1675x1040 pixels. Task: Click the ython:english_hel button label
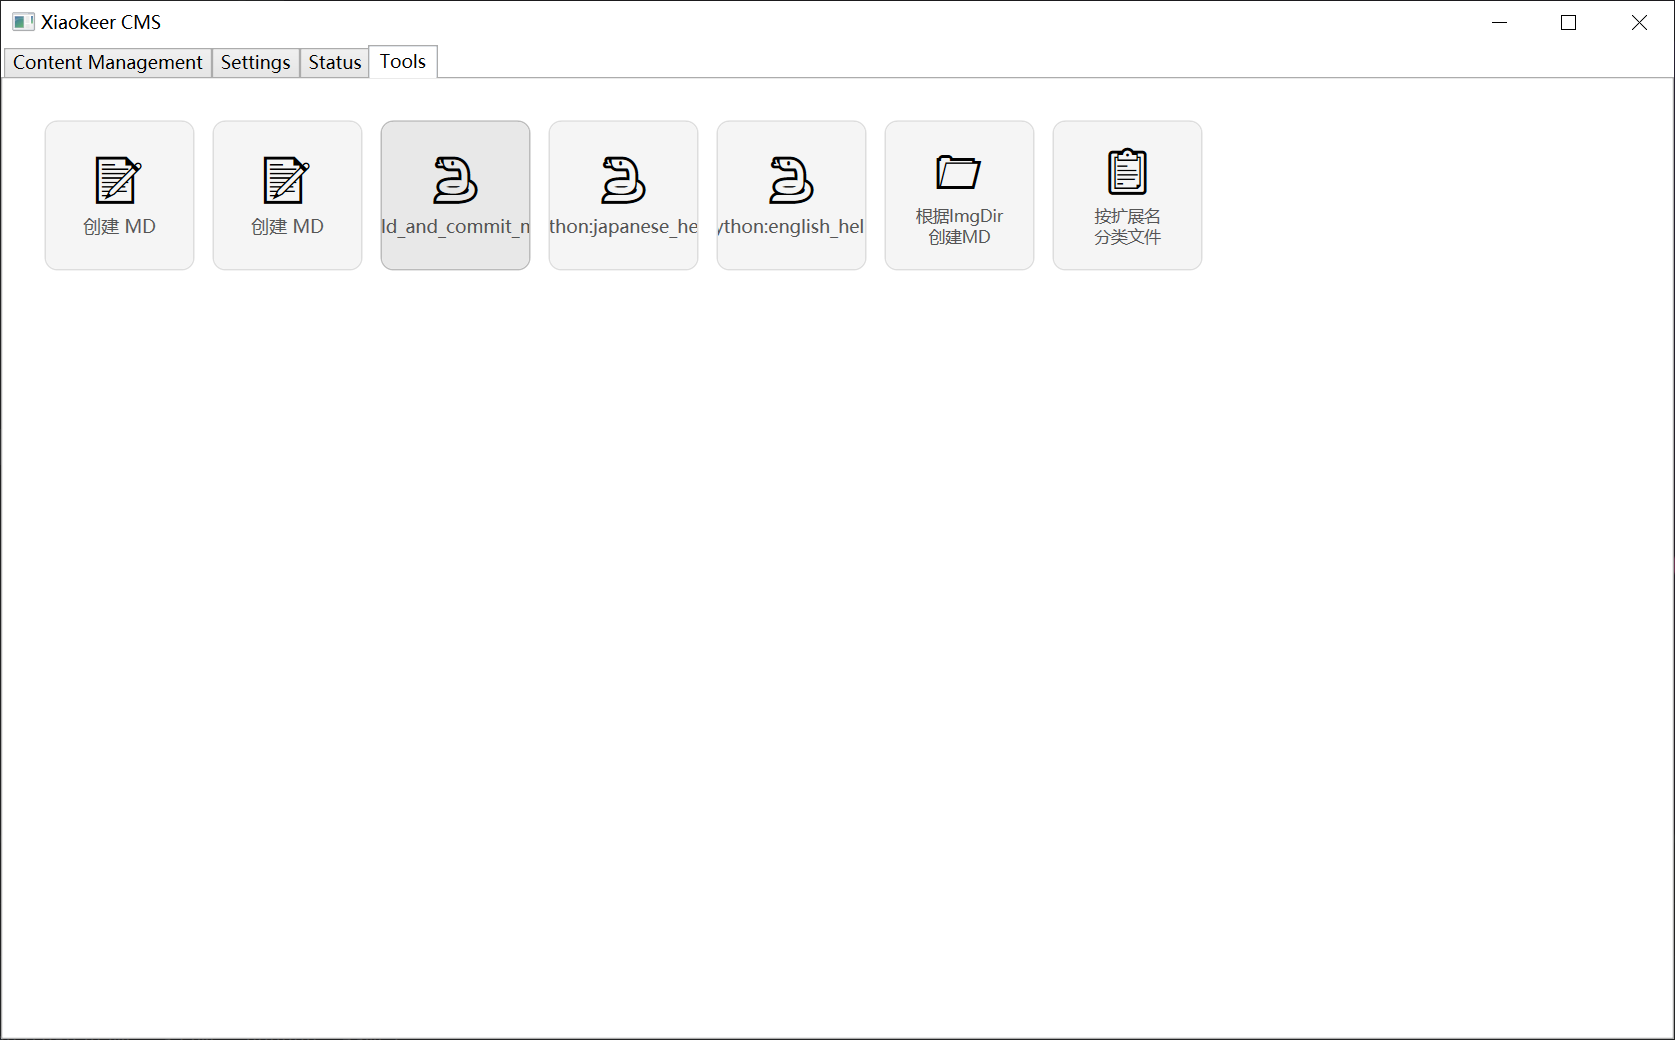(791, 227)
